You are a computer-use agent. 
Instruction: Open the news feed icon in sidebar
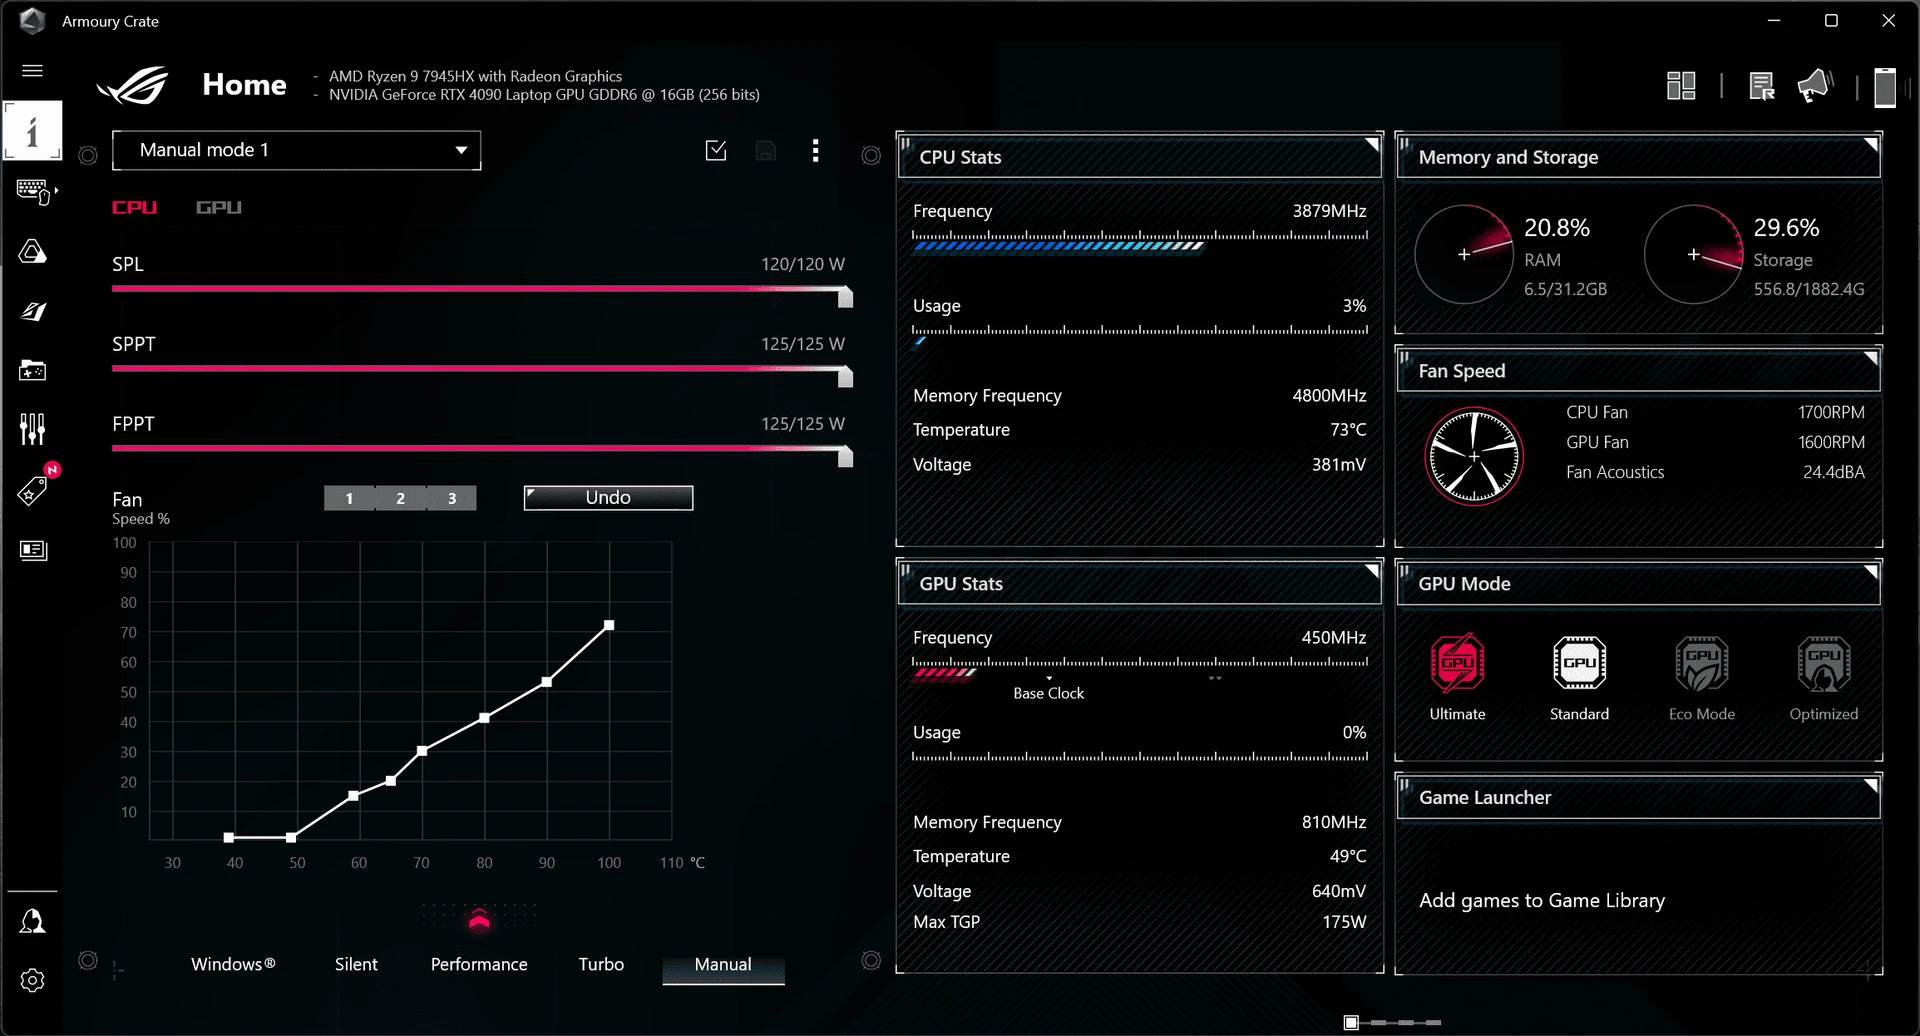[33, 550]
